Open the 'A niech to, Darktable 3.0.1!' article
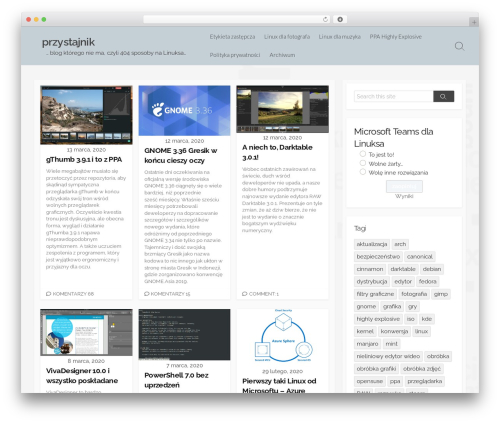The width and height of the screenshot is (500, 423). click(277, 152)
